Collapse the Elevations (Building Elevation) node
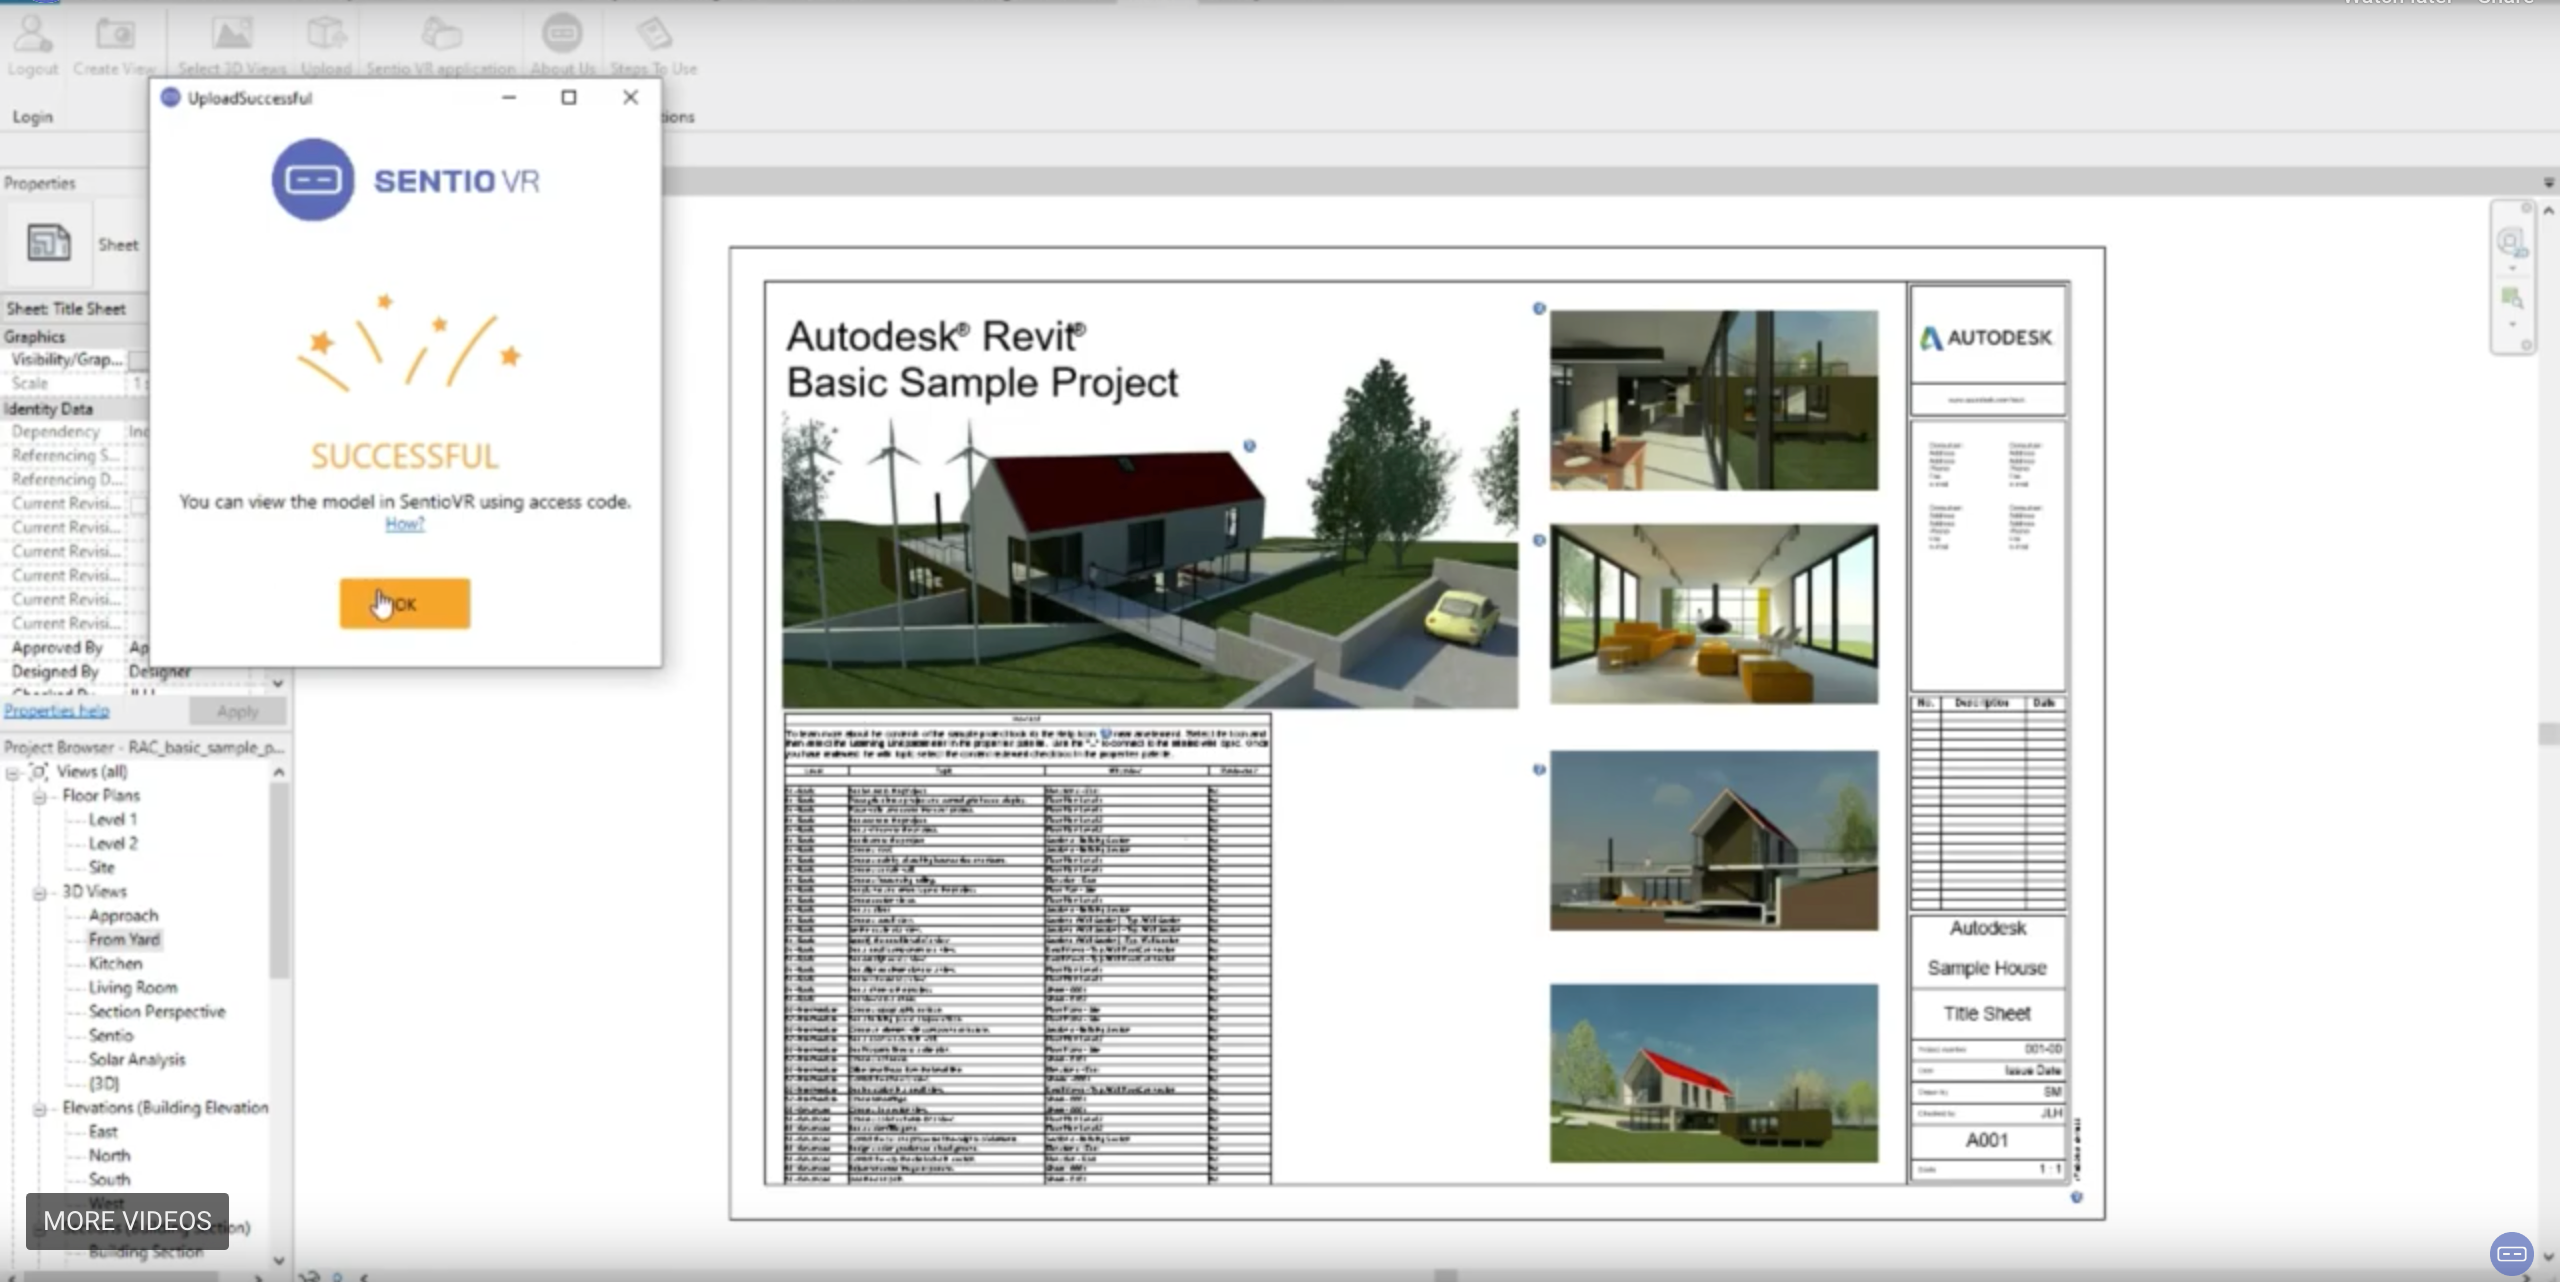 (x=40, y=1108)
